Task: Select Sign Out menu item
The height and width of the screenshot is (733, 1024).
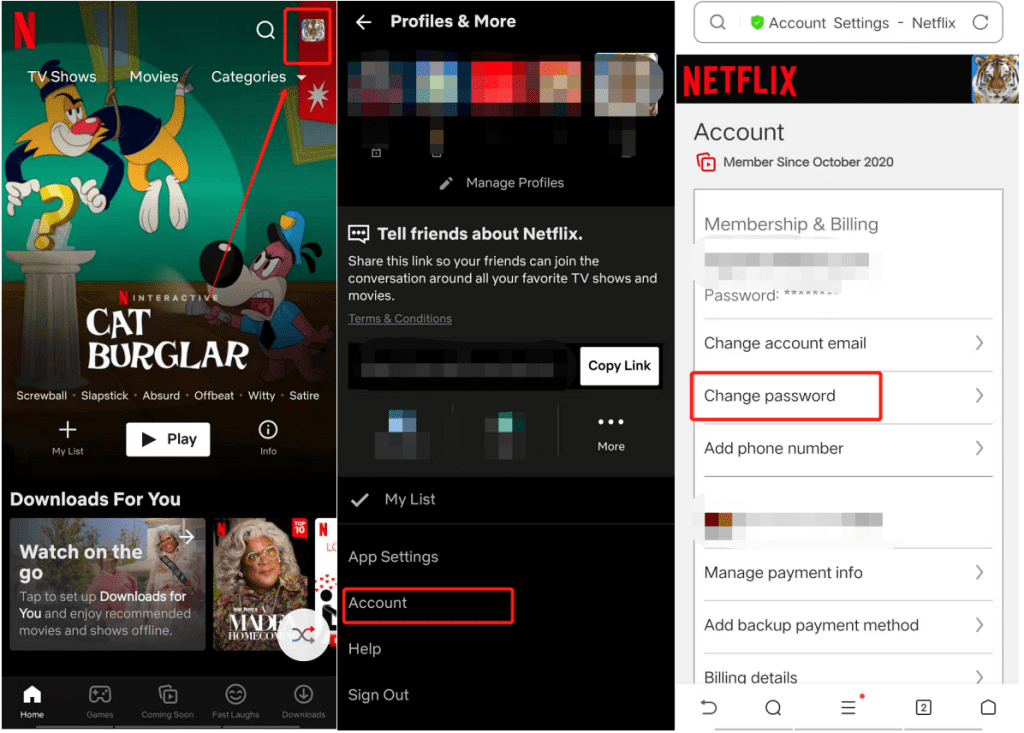Action: [377, 695]
